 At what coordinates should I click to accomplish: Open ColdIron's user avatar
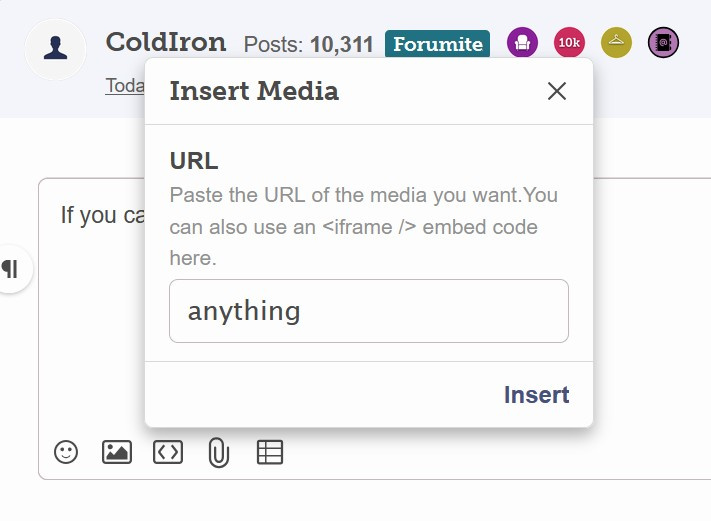coord(56,48)
